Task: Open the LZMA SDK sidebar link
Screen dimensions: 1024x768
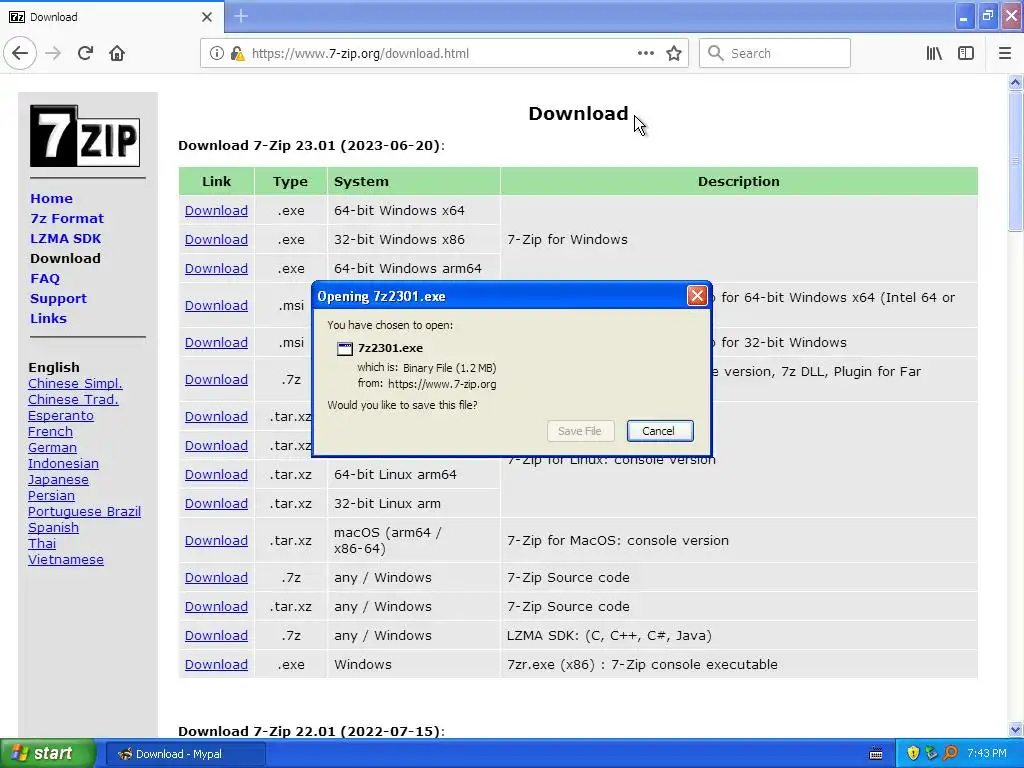Action: click(65, 238)
